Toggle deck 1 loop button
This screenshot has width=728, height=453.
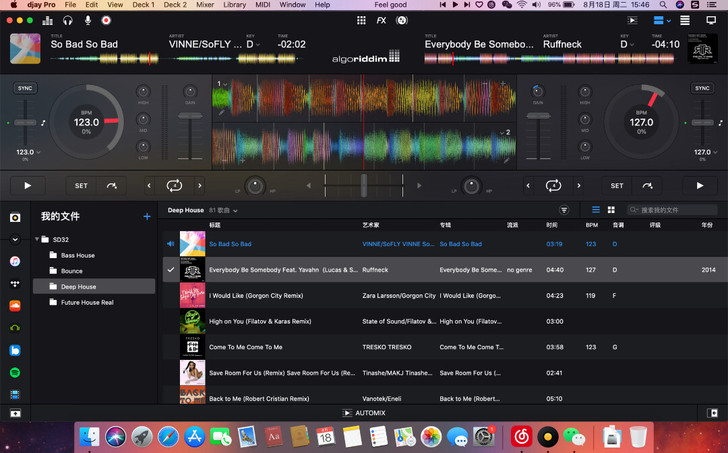pyautogui.click(x=174, y=186)
